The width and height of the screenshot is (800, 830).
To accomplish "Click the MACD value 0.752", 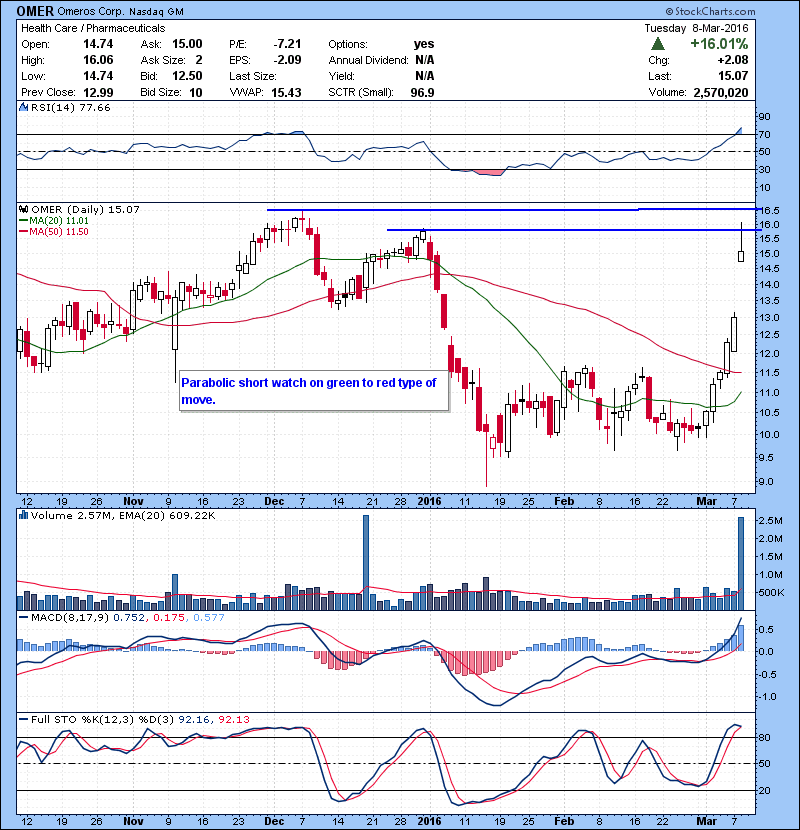I will point(129,617).
